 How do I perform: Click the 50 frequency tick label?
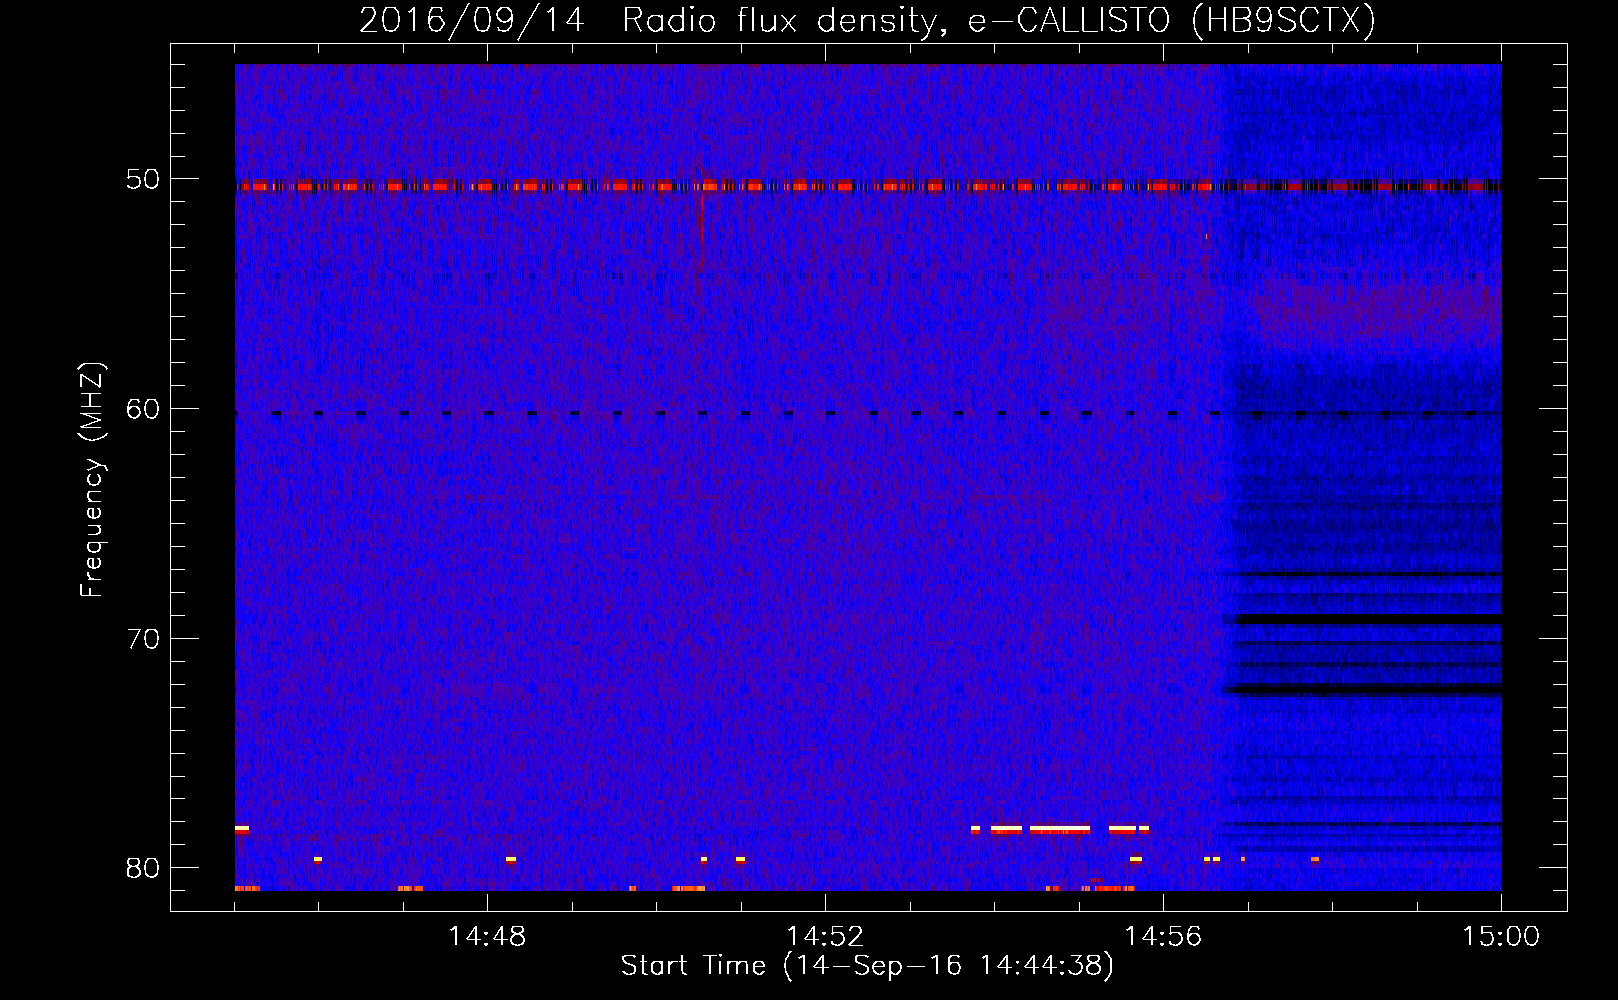point(143,179)
